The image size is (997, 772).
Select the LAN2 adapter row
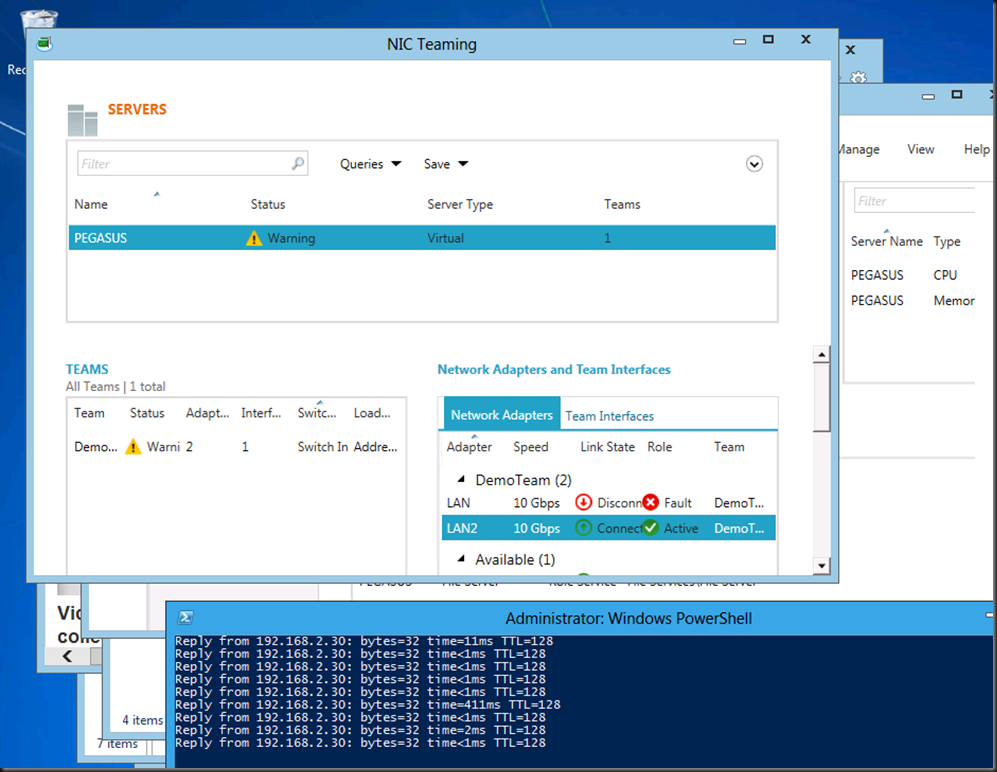point(609,528)
